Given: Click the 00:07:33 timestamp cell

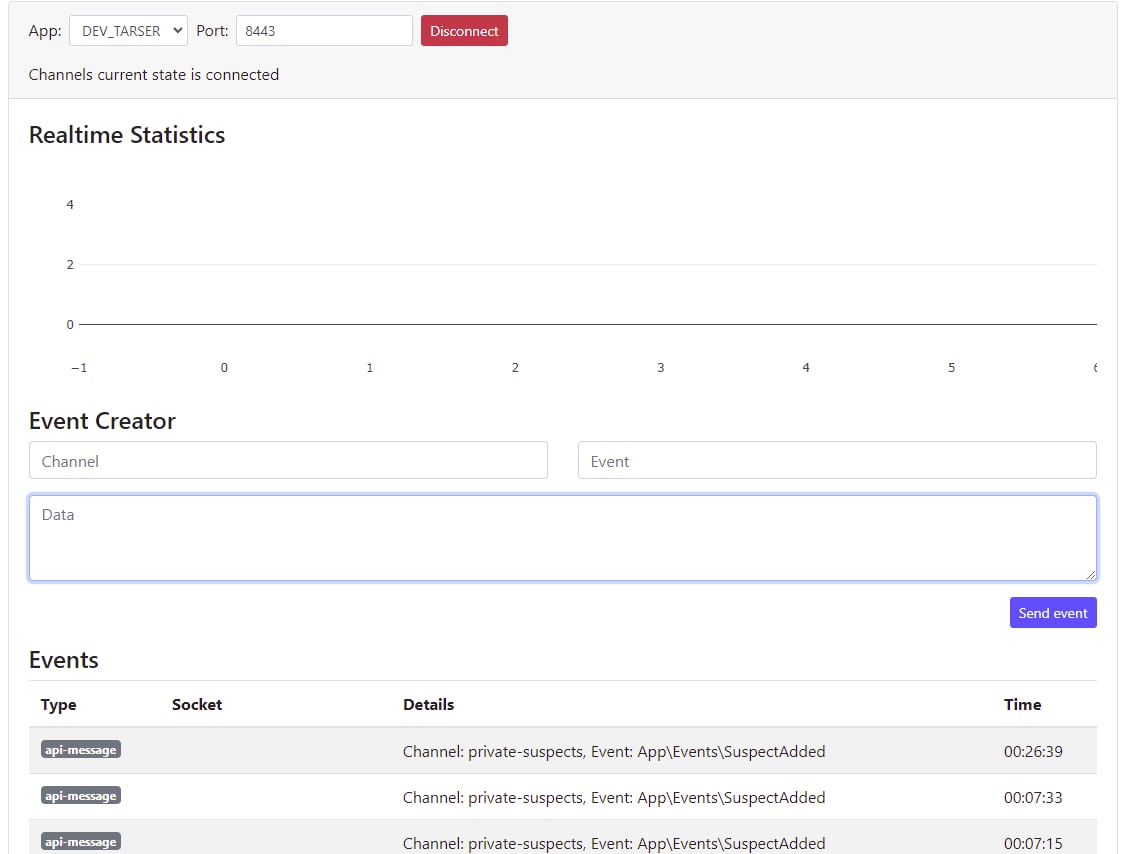Looking at the screenshot, I should [1033, 797].
